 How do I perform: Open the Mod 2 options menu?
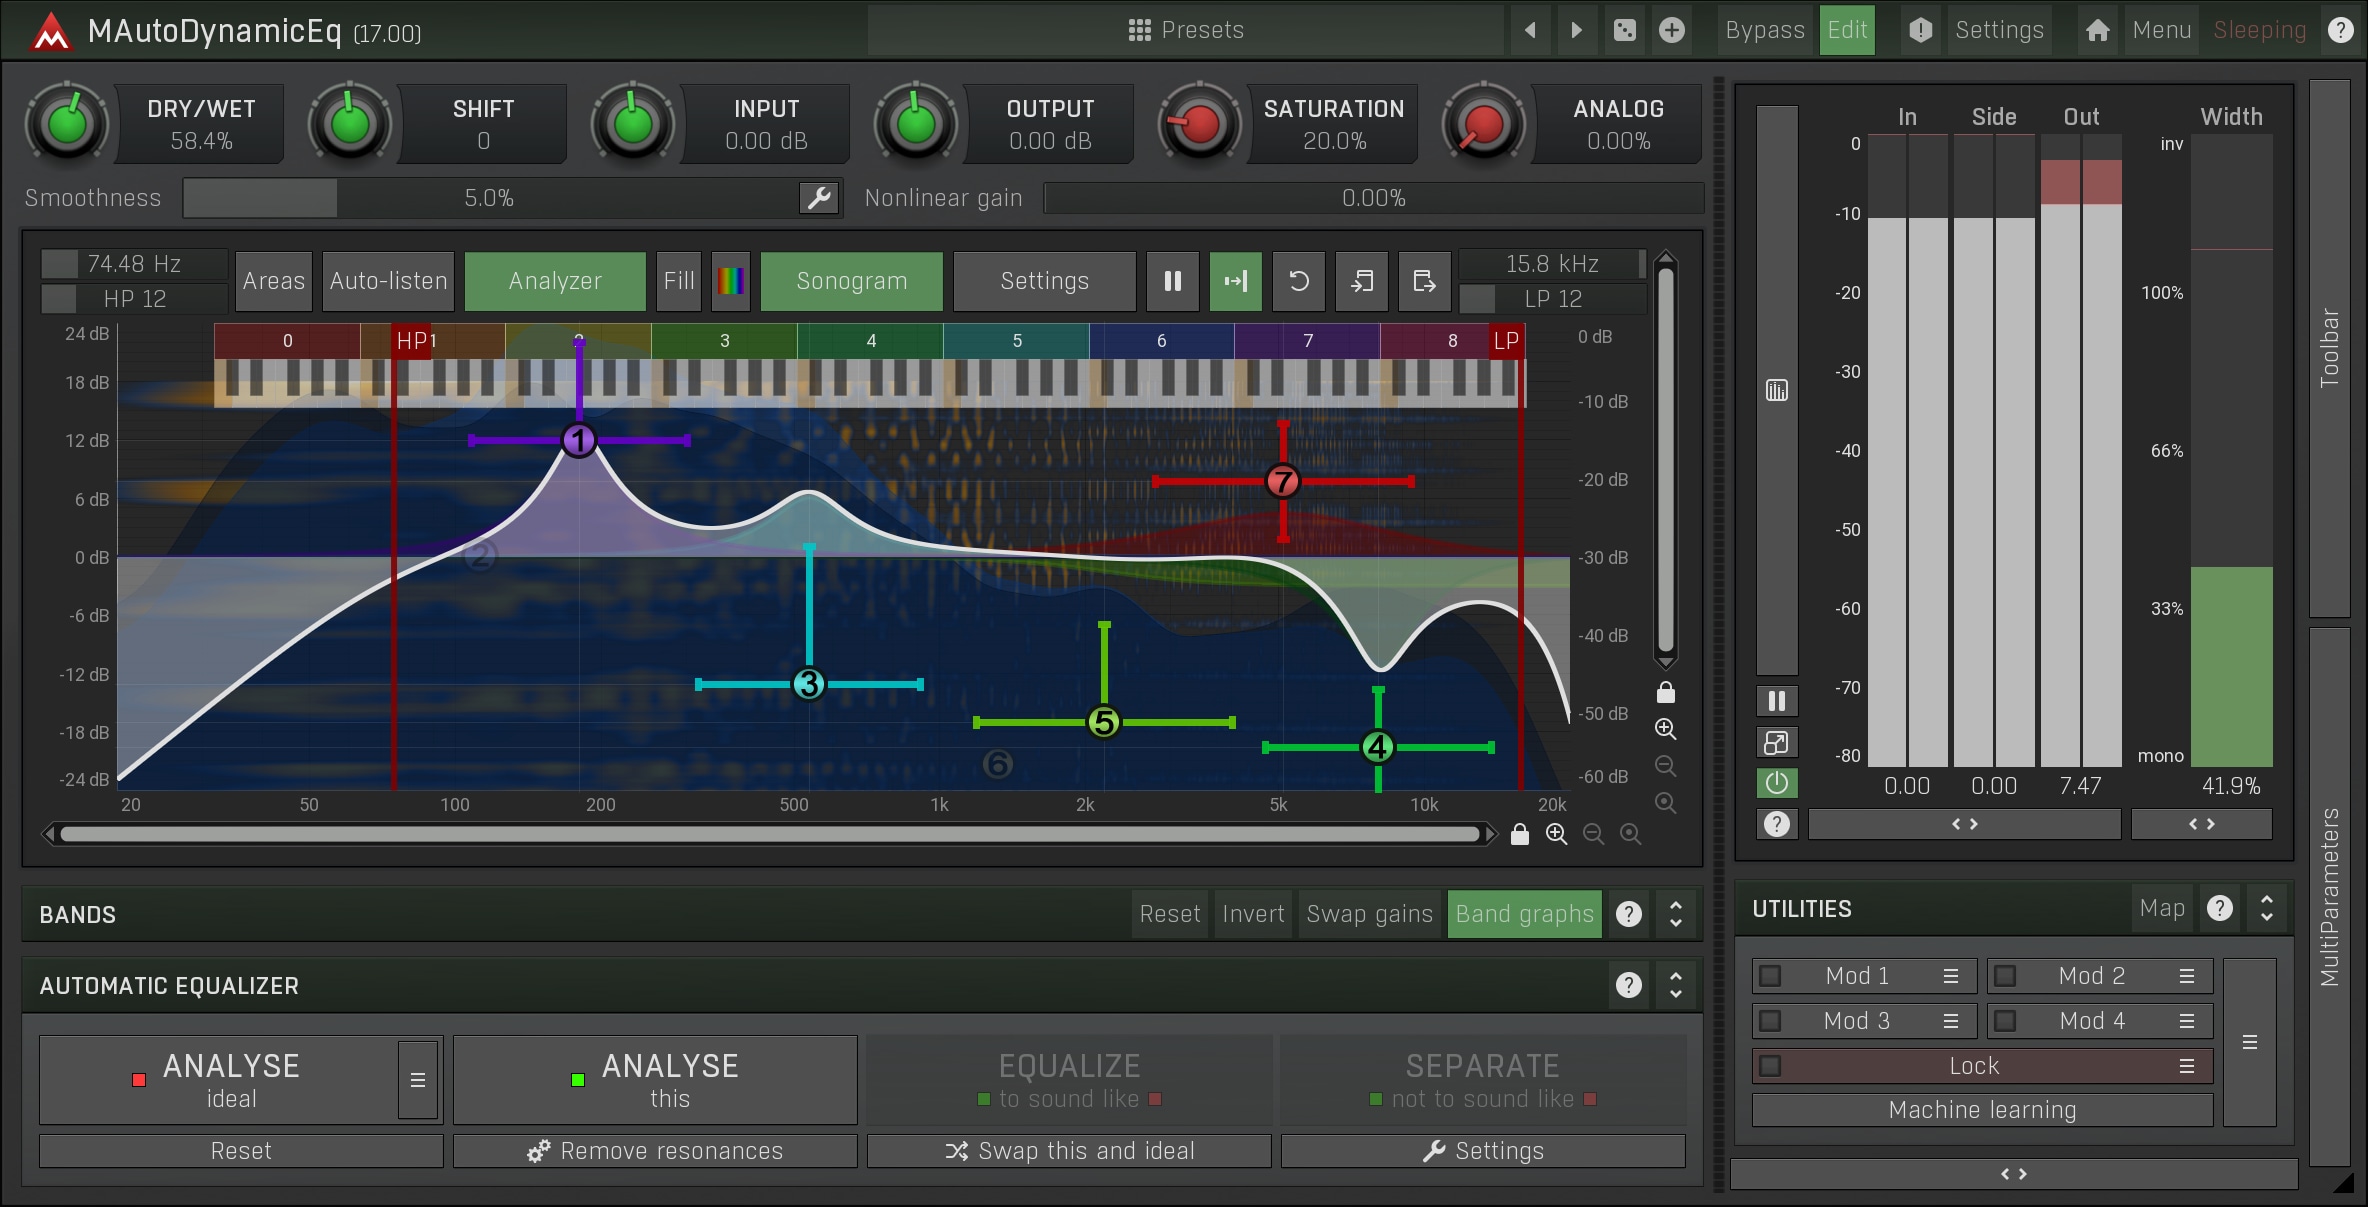pyautogui.click(x=2187, y=976)
